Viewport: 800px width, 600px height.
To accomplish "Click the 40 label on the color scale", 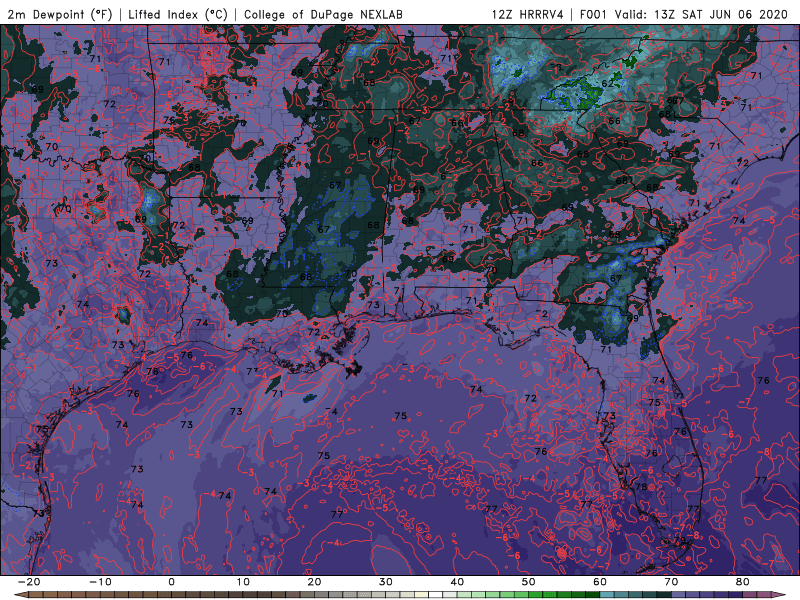I will (x=457, y=582).
